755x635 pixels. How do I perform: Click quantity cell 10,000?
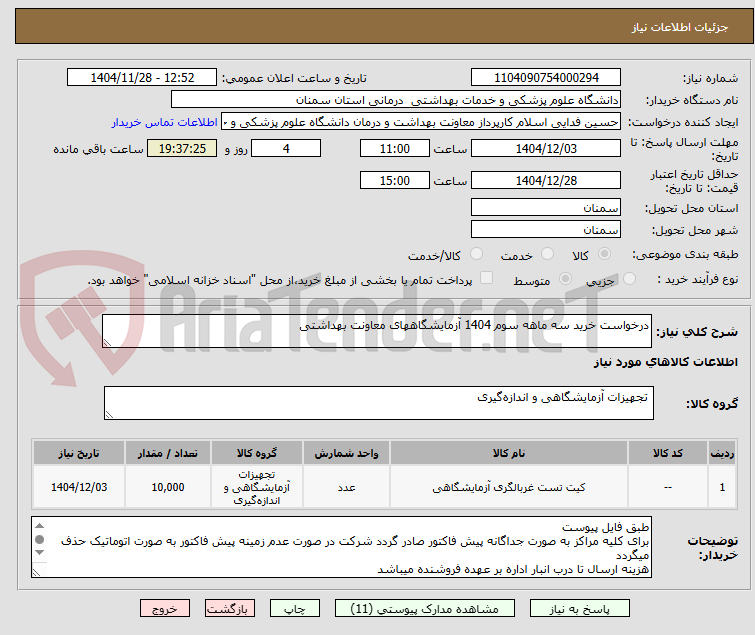[x=168, y=487]
